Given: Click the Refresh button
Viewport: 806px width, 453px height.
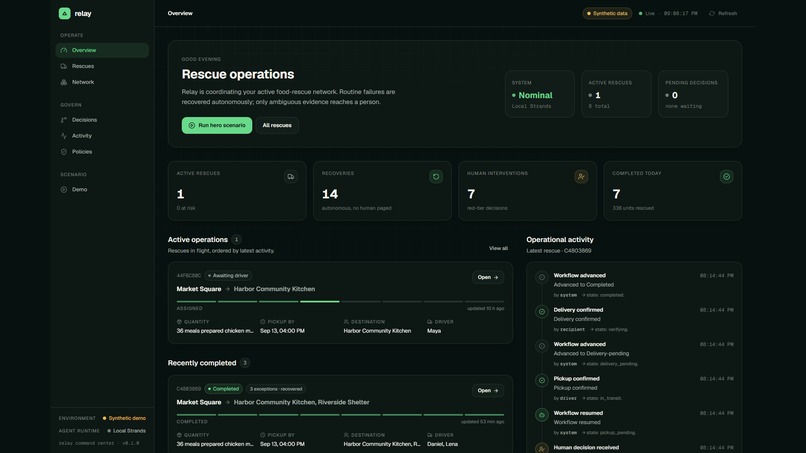Looking at the screenshot, I should 723,13.
